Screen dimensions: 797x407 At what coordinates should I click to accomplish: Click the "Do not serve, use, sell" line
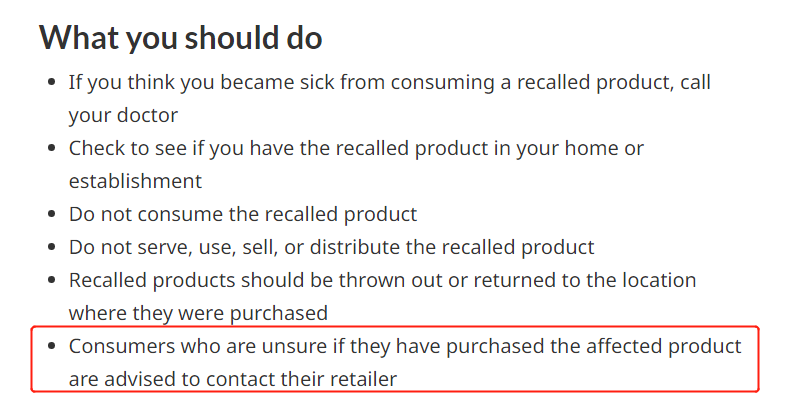point(331,248)
